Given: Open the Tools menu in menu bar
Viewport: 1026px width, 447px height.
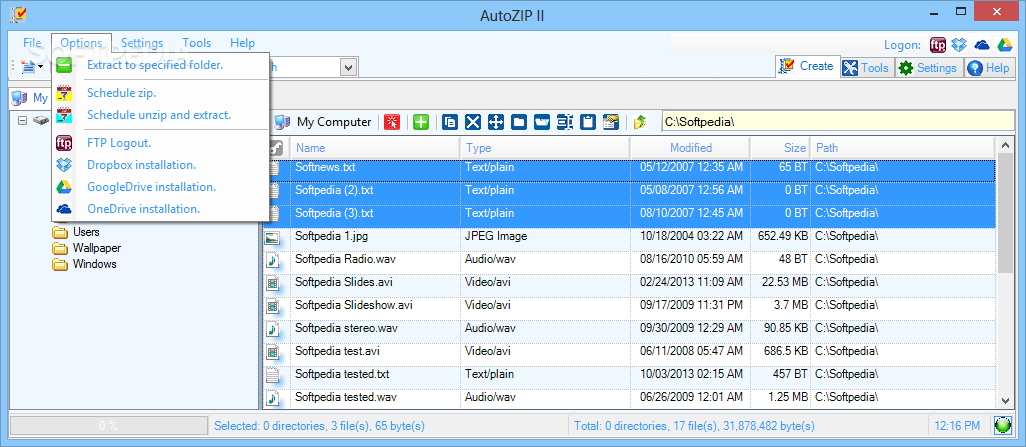Looking at the screenshot, I should tap(197, 43).
